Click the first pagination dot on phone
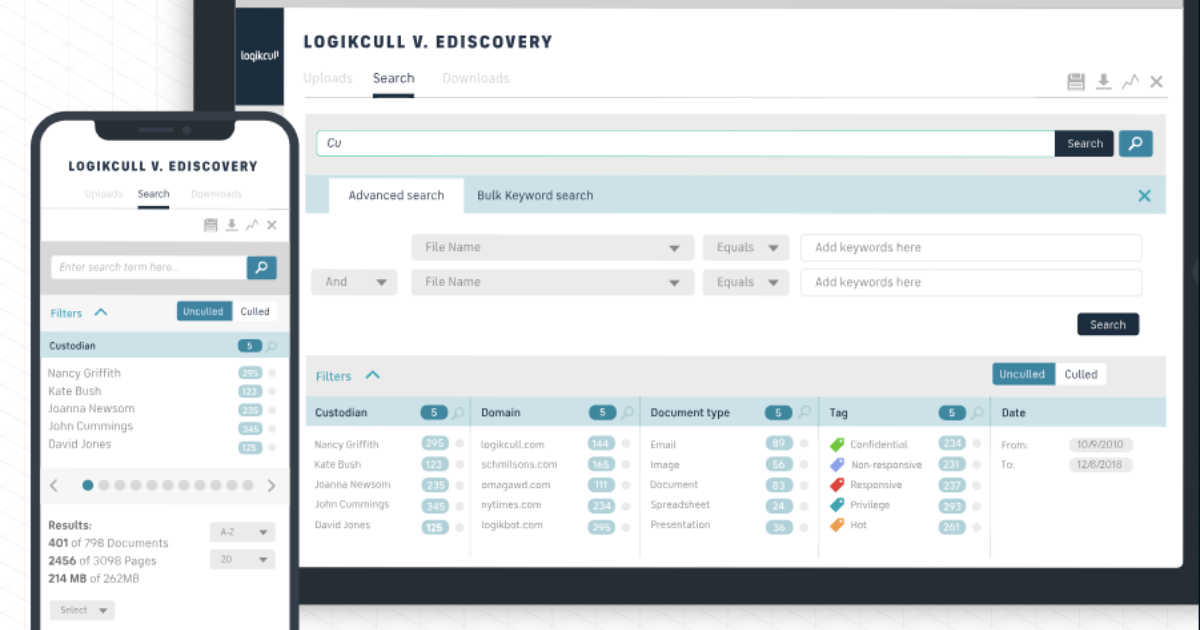This screenshot has height=630, width=1200. [x=88, y=486]
